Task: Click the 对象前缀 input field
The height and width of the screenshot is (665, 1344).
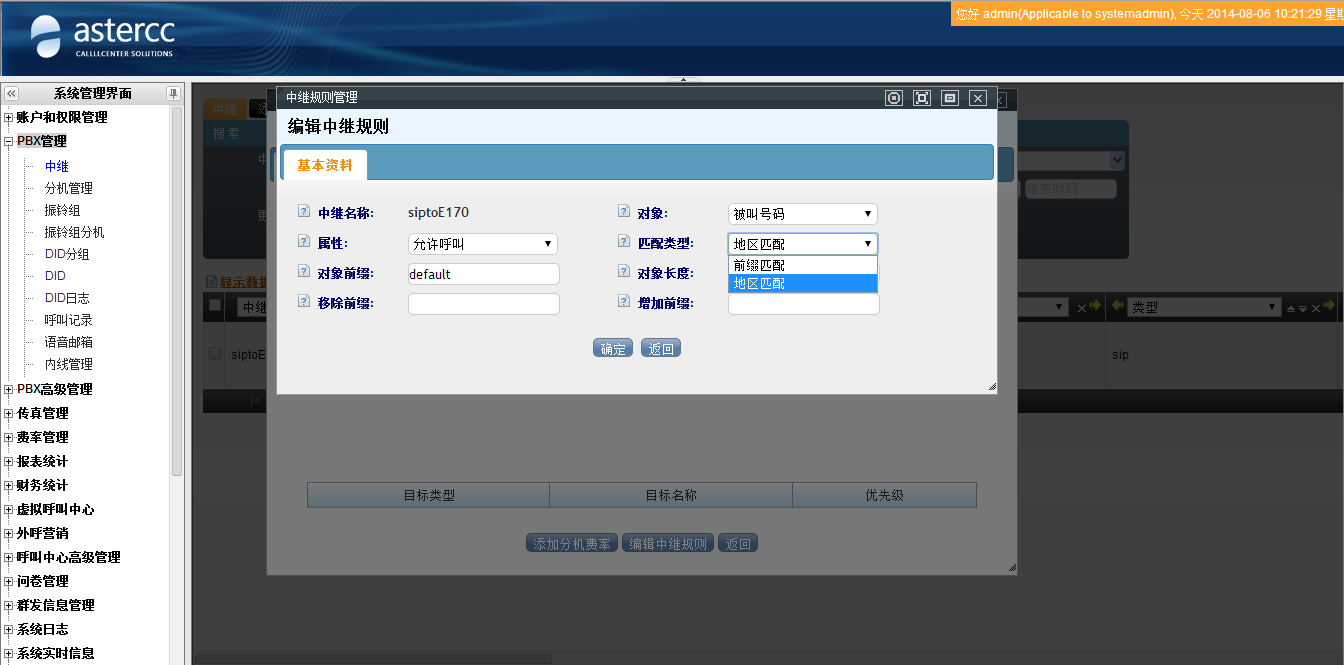Action: pyautogui.click(x=483, y=274)
